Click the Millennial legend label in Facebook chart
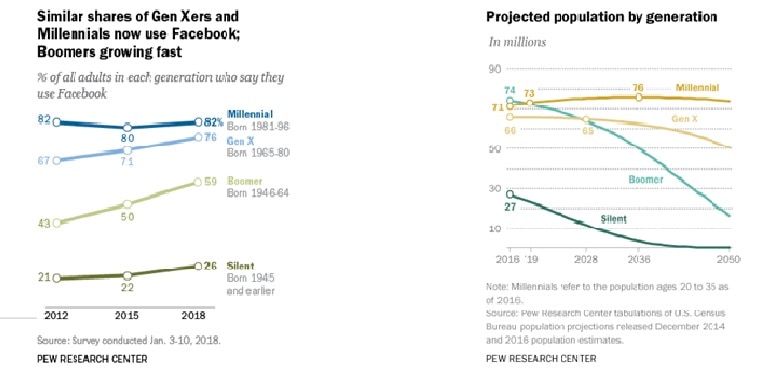This screenshot has width=761, height=381. pos(250,115)
